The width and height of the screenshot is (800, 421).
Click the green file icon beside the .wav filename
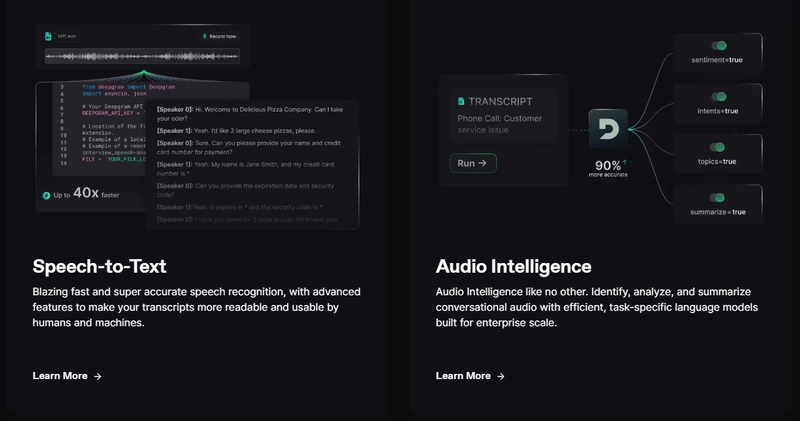pos(48,36)
